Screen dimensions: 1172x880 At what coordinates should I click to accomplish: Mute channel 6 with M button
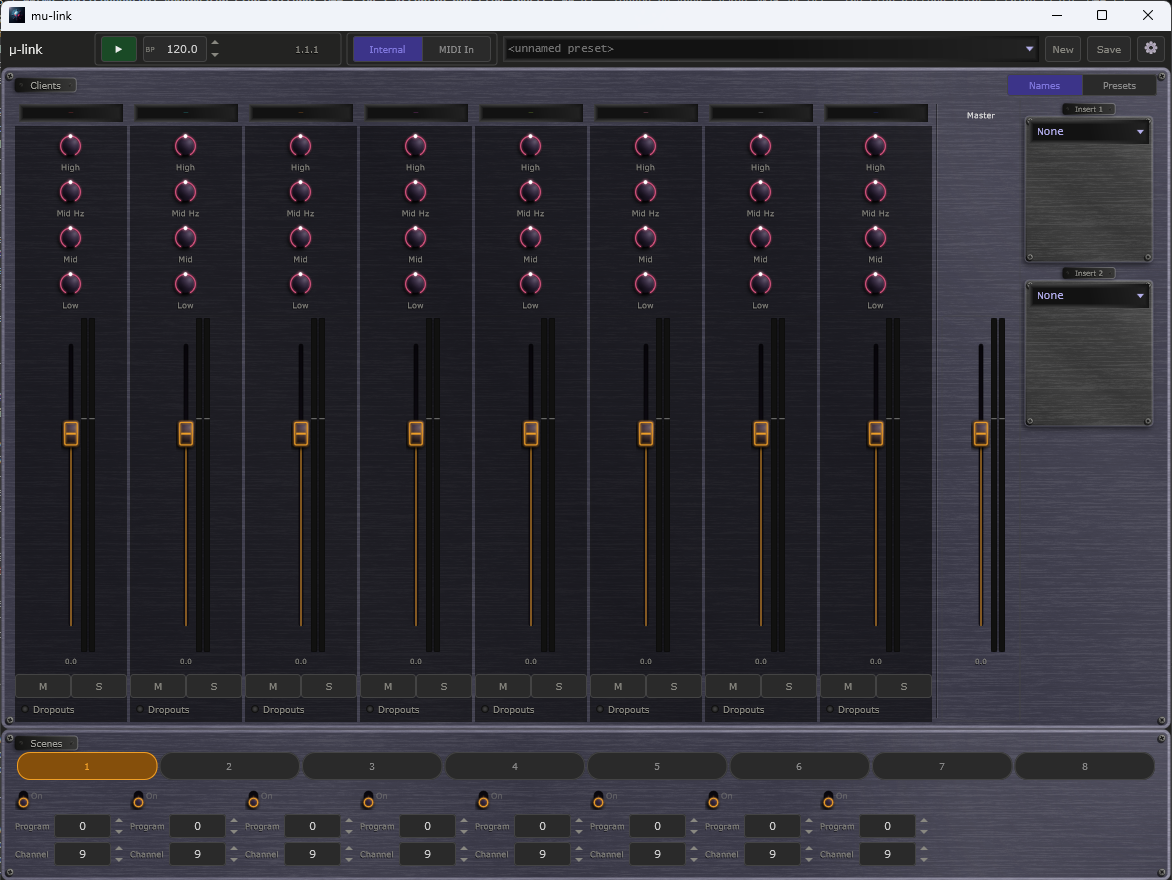click(x=618, y=686)
